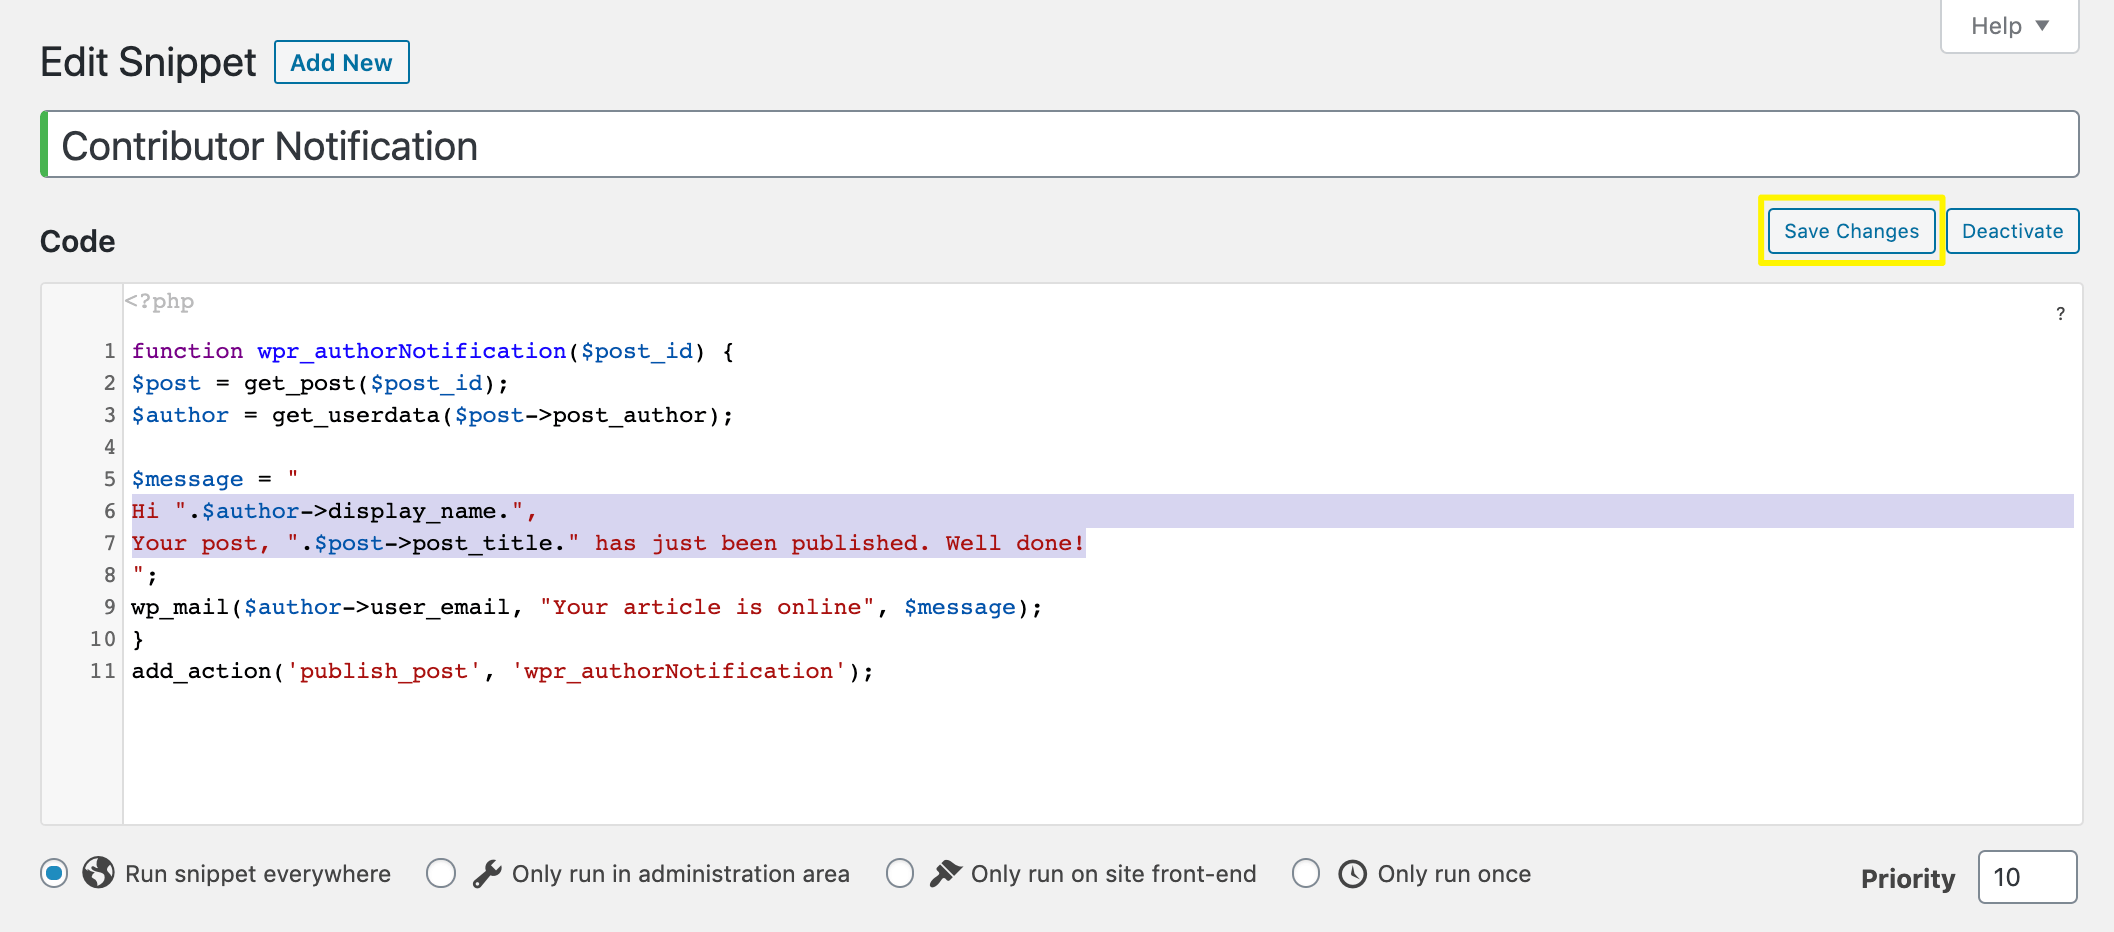Click the wrench icon for administration area
The height and width of the screenshot is (932, 2114).
click(x=487, y=874)
